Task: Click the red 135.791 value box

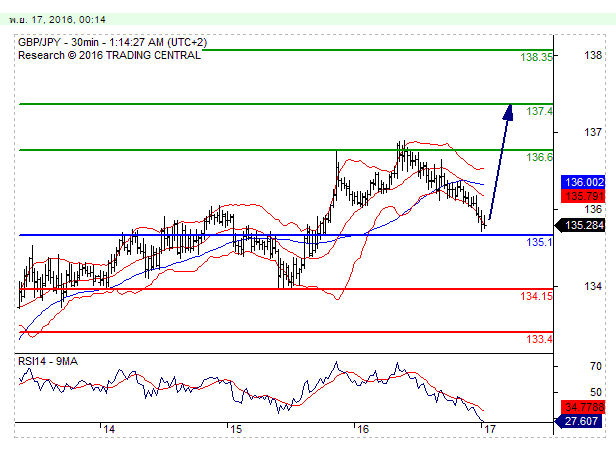Action: tap(583, 196)
